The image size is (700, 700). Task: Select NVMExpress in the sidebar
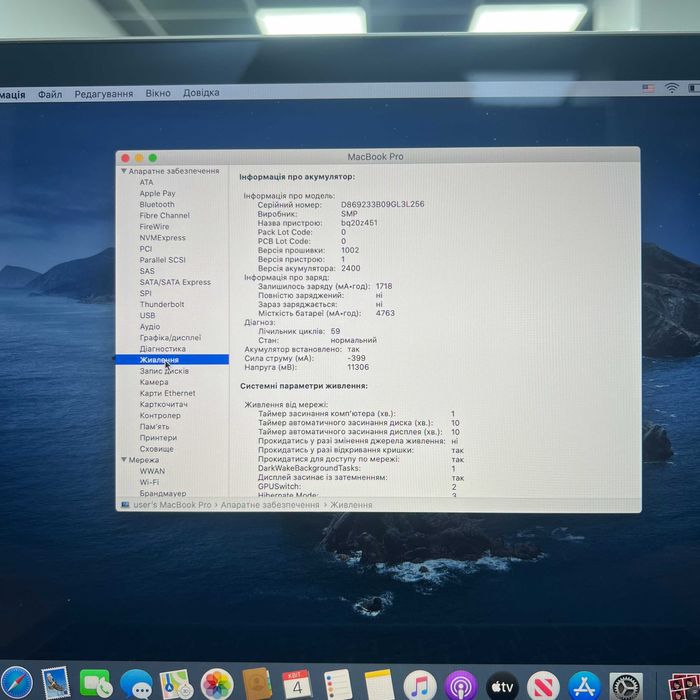pos(162,238)
